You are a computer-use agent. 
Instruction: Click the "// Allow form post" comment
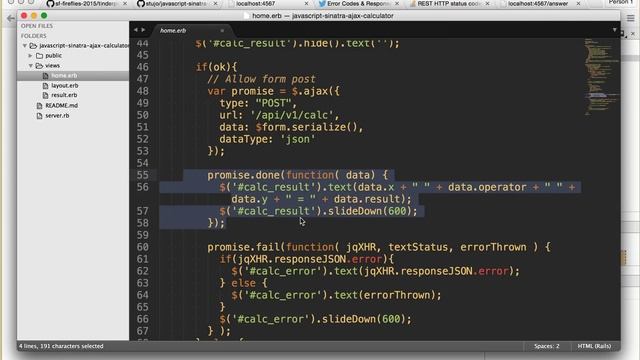pos(261,79)
